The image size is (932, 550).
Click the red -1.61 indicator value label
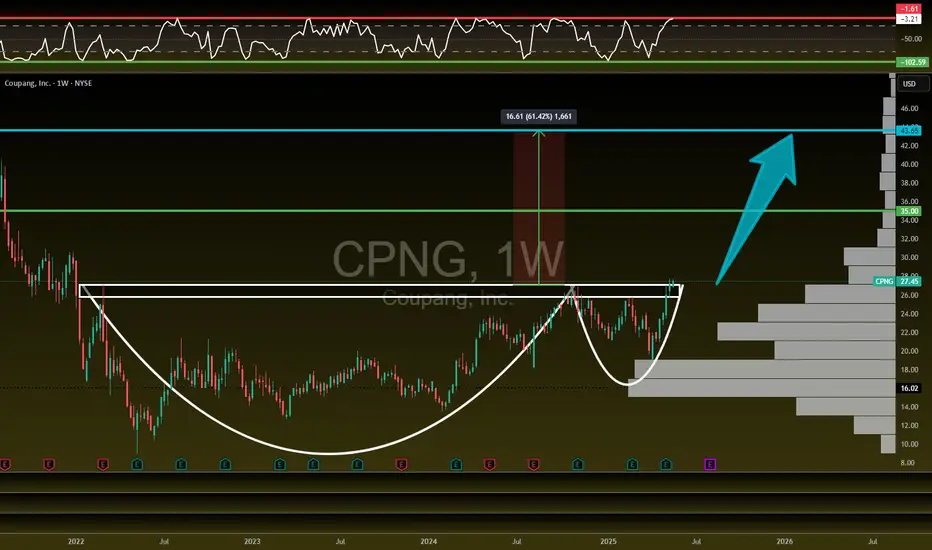point(909,9)
